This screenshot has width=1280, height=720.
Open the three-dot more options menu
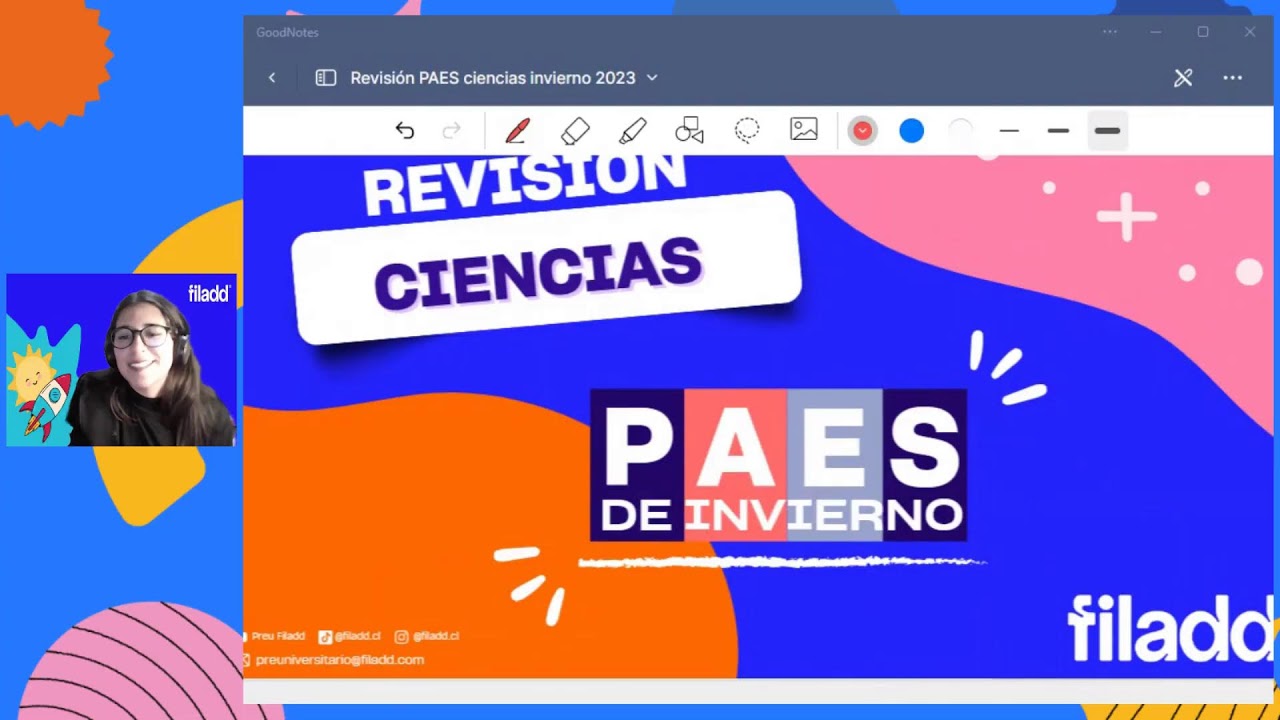click(x=1232, y=78)
